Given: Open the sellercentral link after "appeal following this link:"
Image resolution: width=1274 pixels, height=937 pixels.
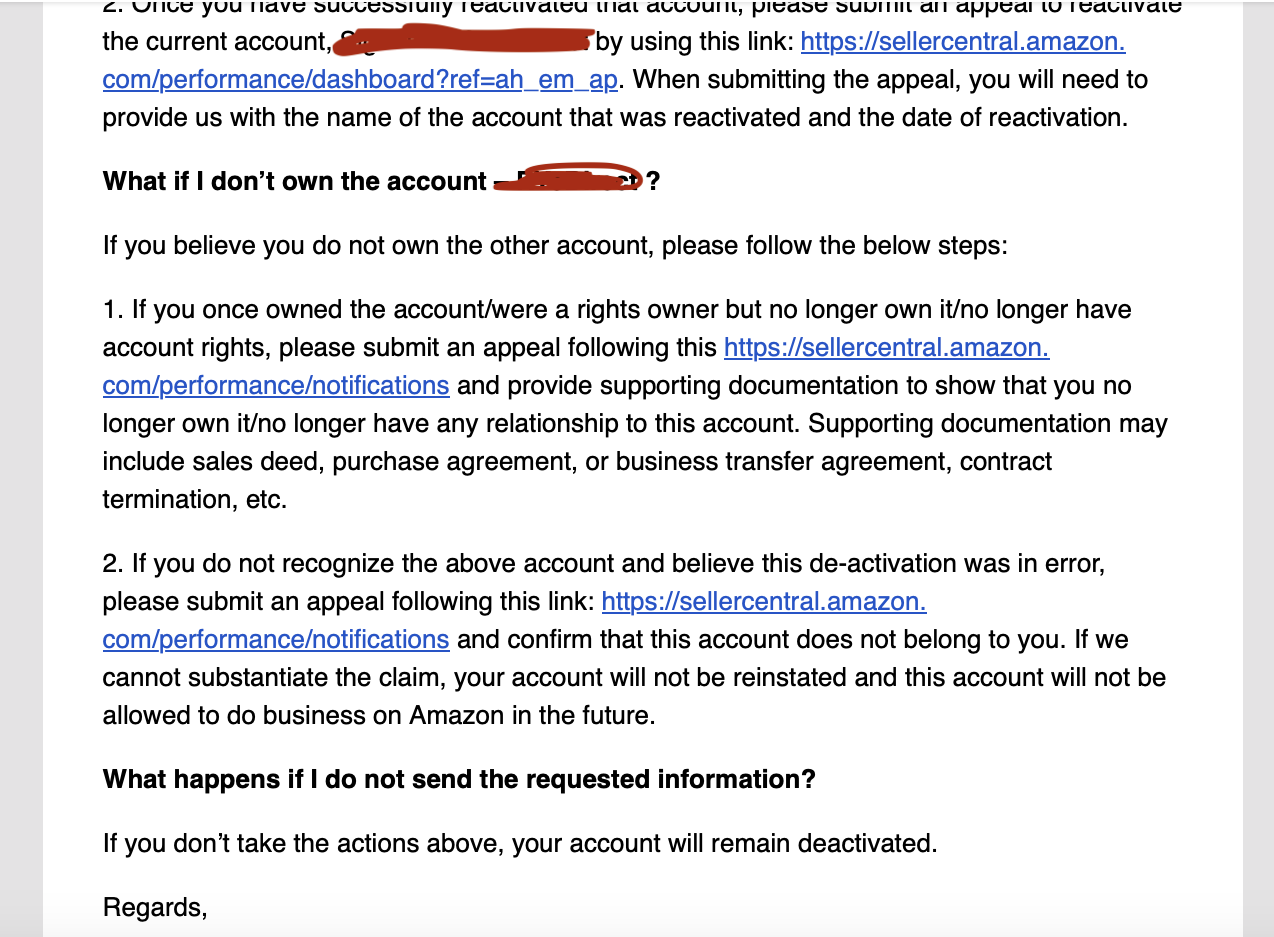Looking at the screenshot, I should pyautogui.click(x=764, y=601).
